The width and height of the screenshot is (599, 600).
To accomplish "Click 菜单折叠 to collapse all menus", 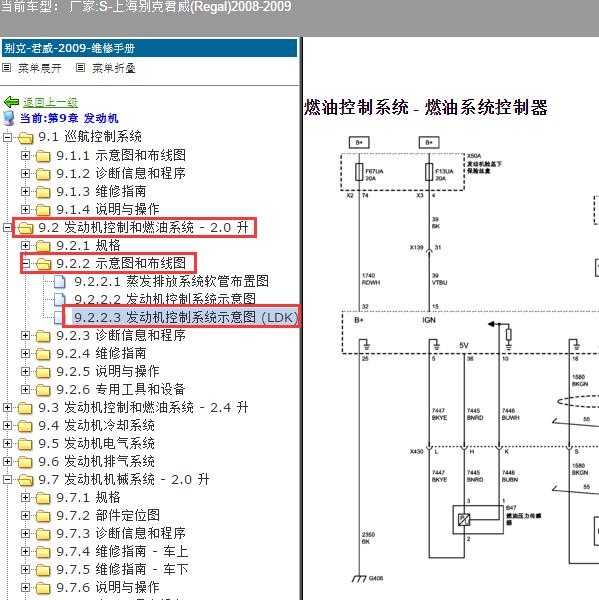I will click(114, 68).
